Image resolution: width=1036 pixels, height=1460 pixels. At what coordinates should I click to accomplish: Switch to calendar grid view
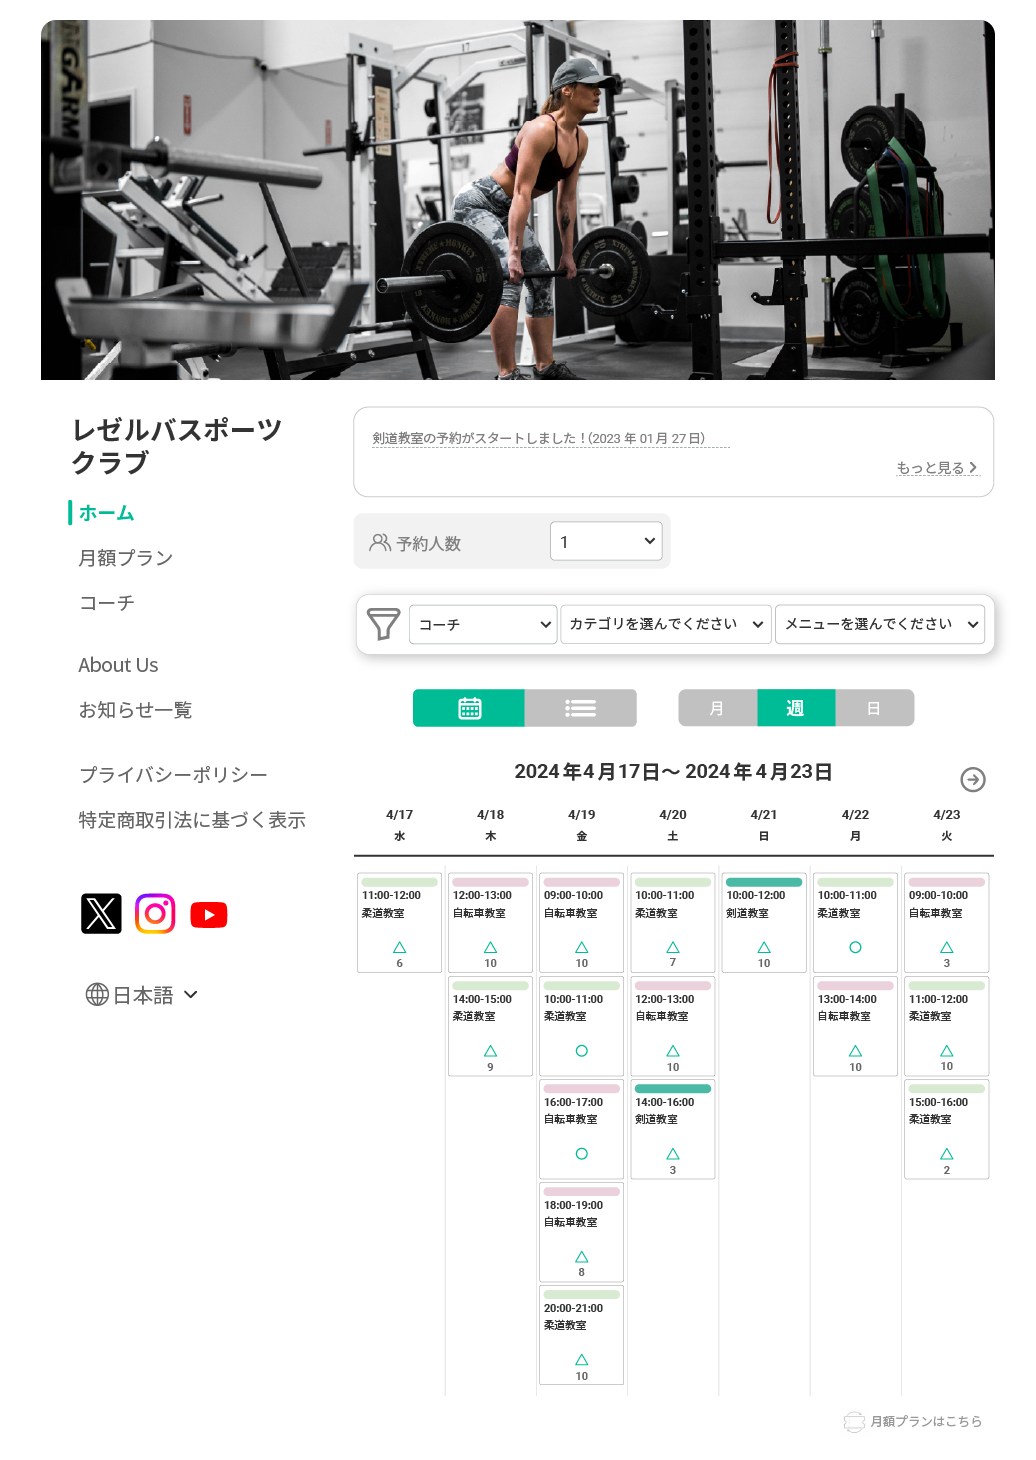coord(469,708)
